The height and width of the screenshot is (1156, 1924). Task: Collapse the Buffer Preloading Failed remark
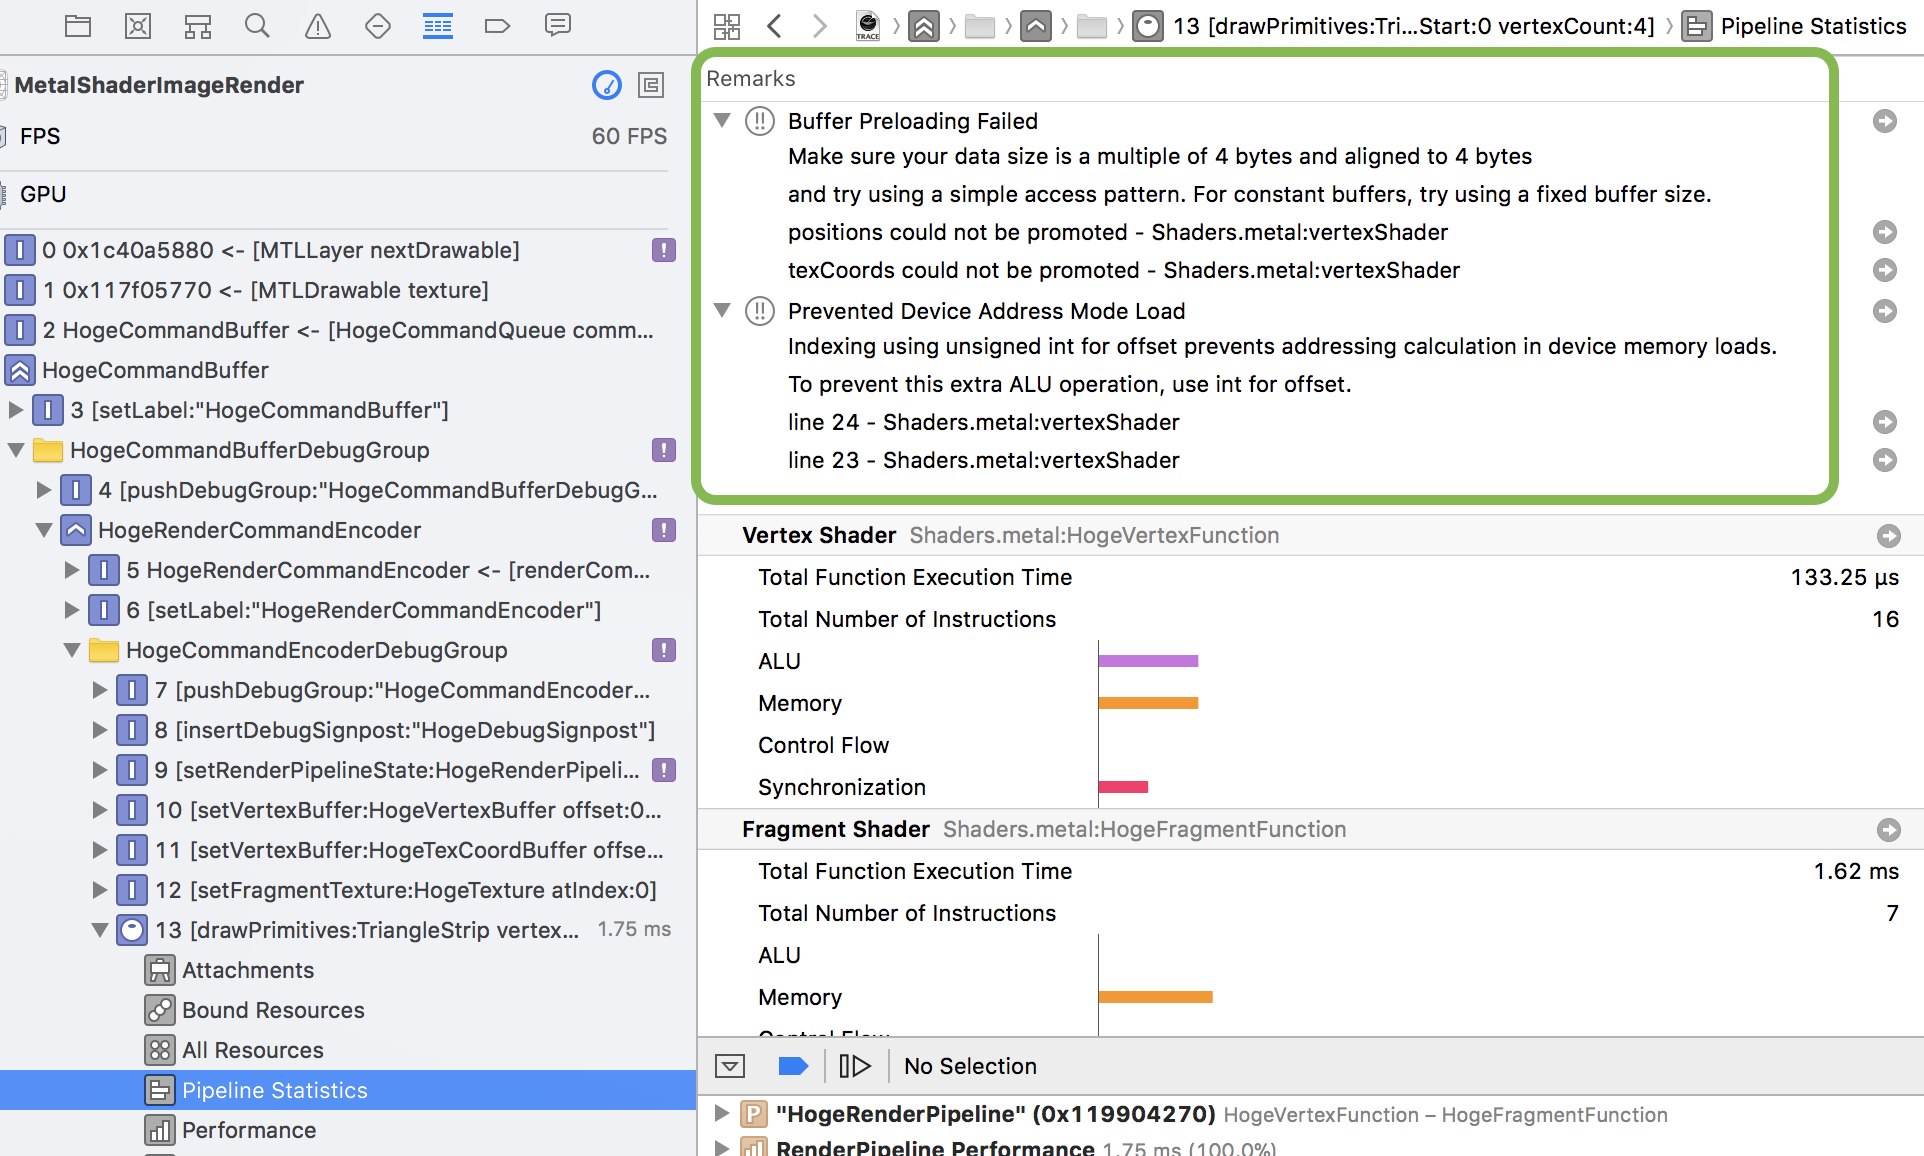[723, 120]
